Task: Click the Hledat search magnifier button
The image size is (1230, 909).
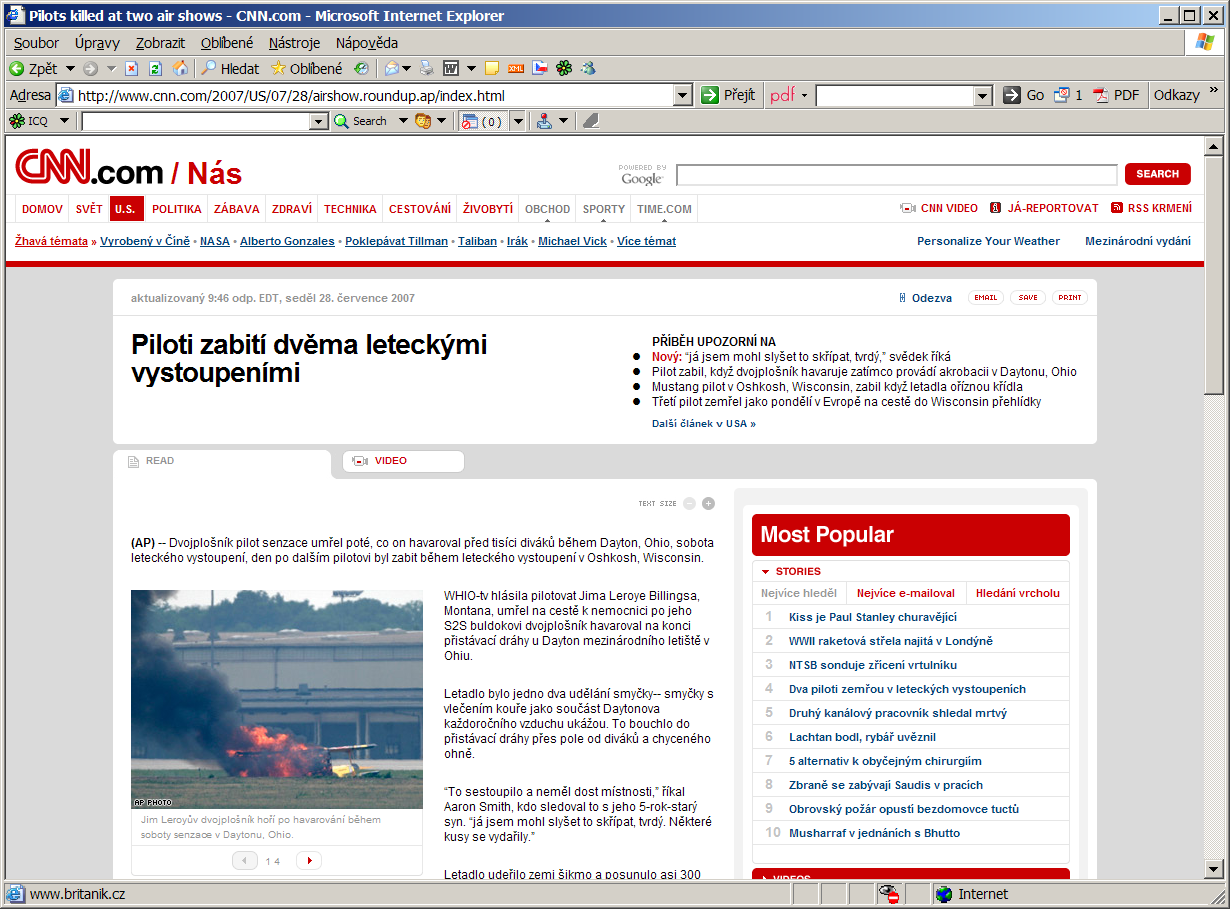Action: (230, 69)
